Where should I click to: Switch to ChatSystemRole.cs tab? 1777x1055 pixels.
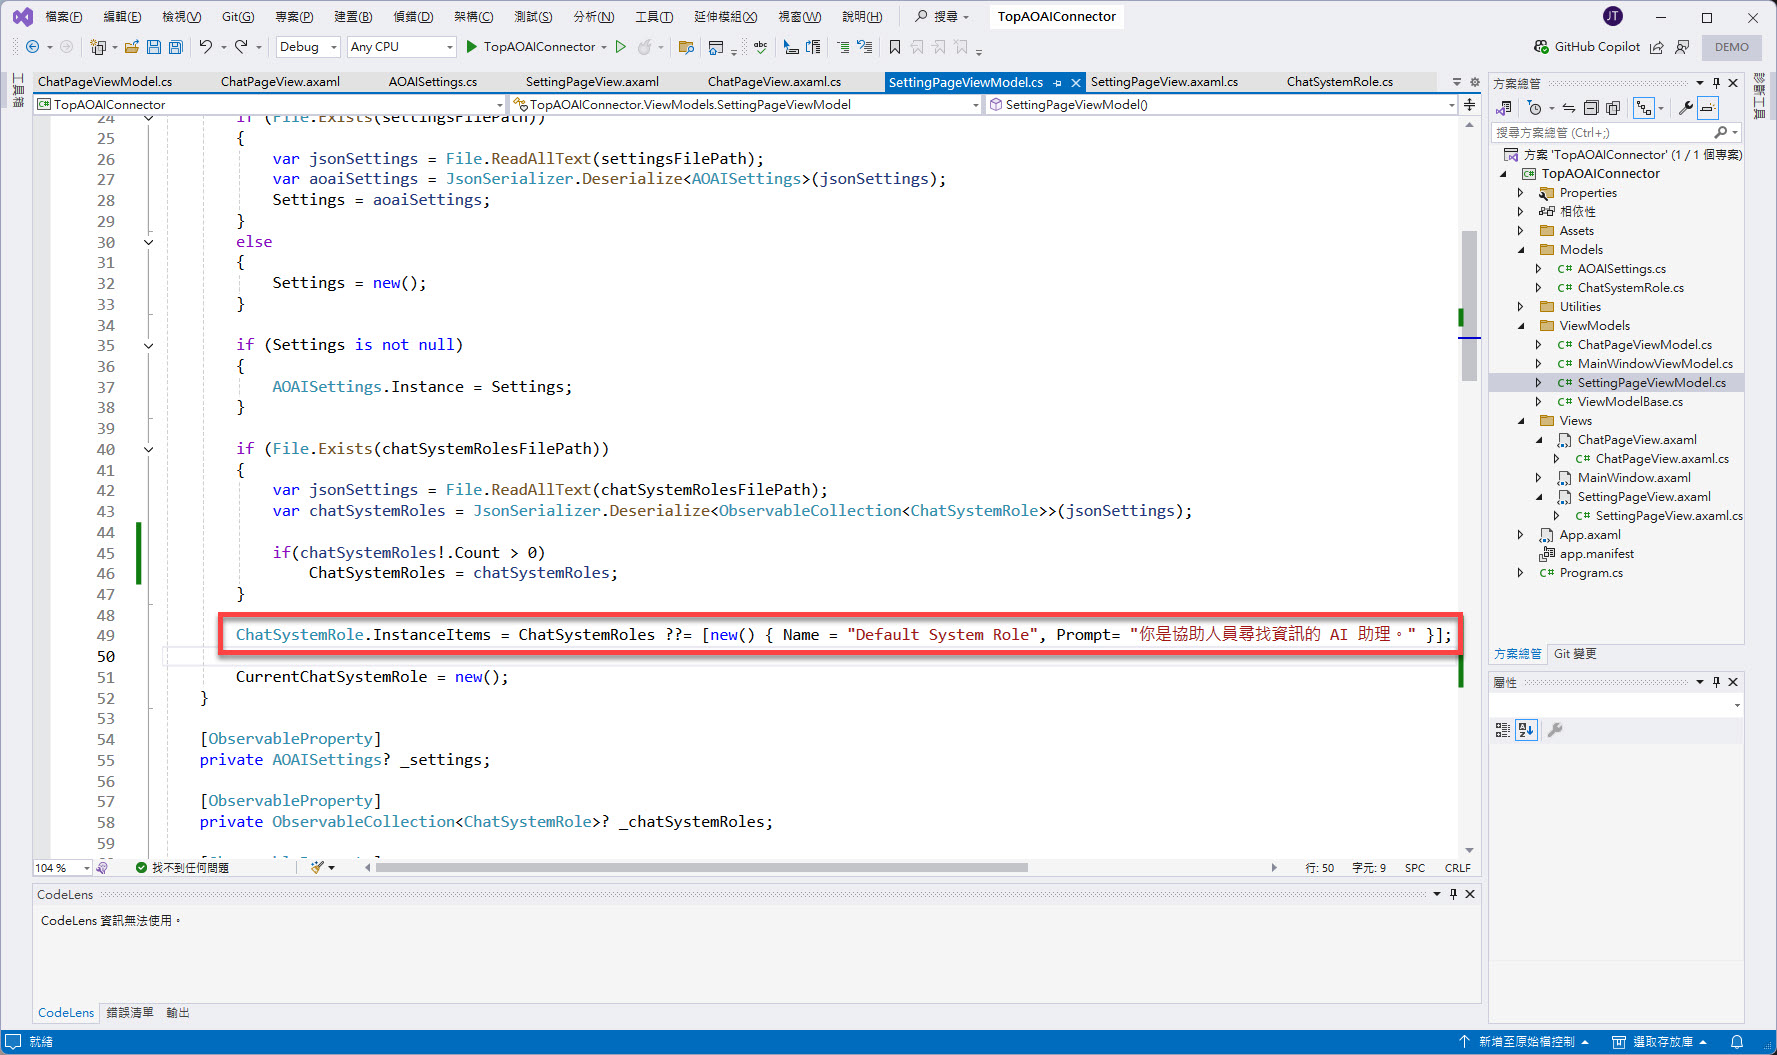pos(1340,82)
